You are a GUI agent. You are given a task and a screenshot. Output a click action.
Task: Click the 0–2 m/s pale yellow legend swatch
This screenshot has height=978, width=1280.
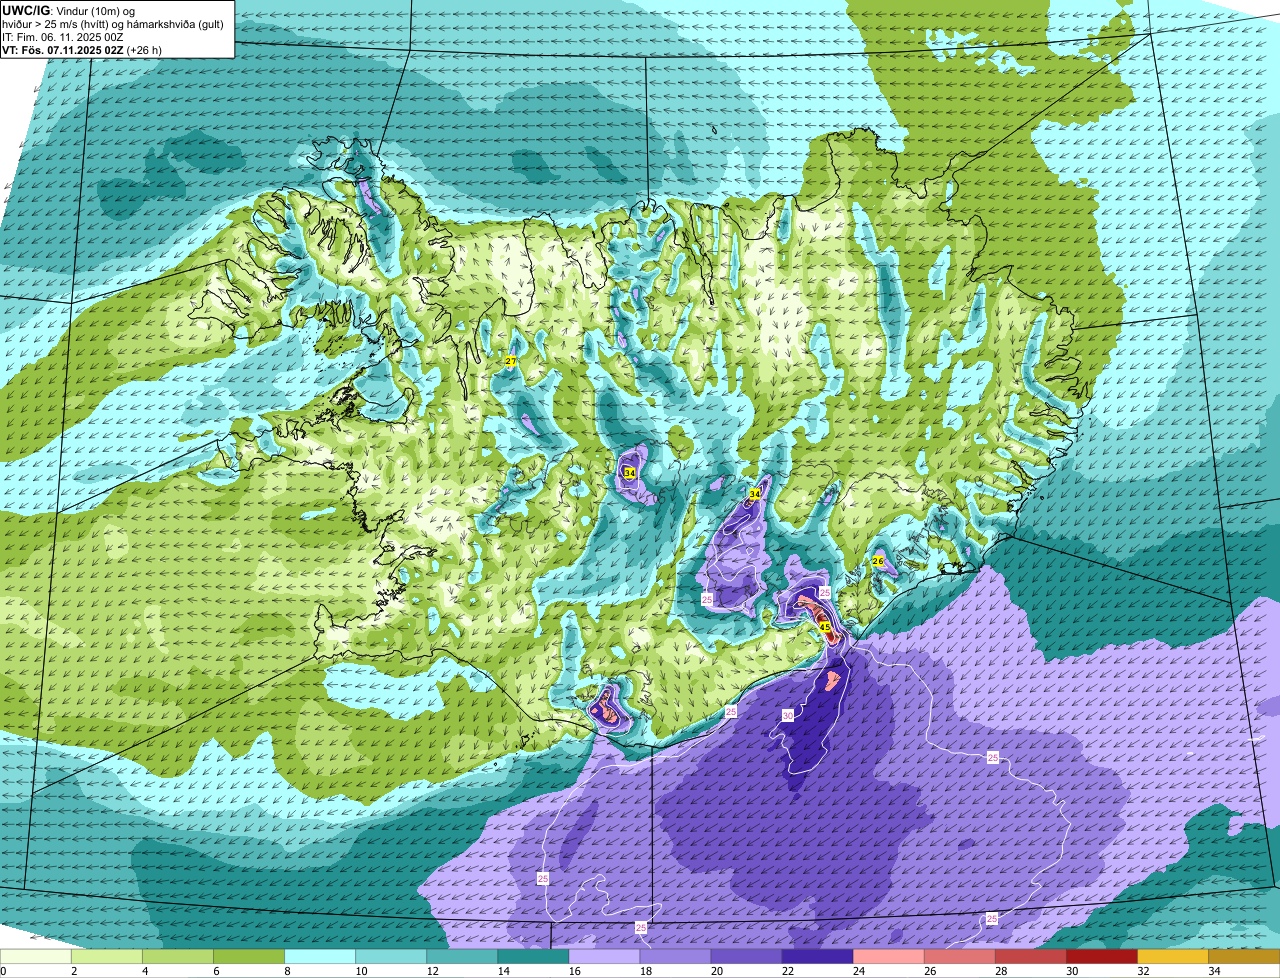point(36,956)
